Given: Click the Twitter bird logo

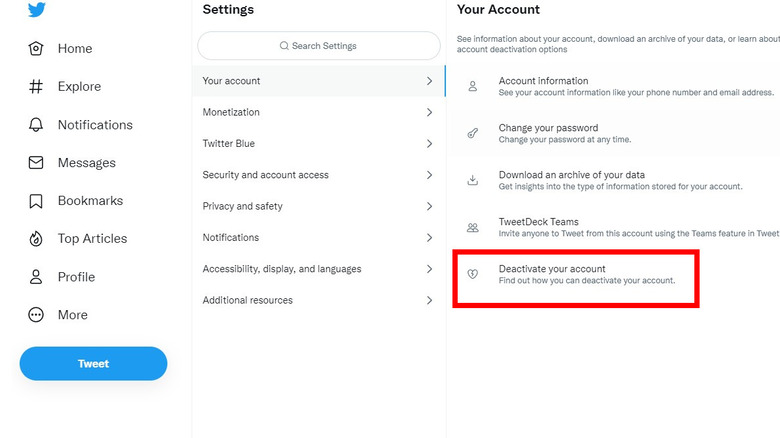Looking at the screenshot, I should pos(37,10).
